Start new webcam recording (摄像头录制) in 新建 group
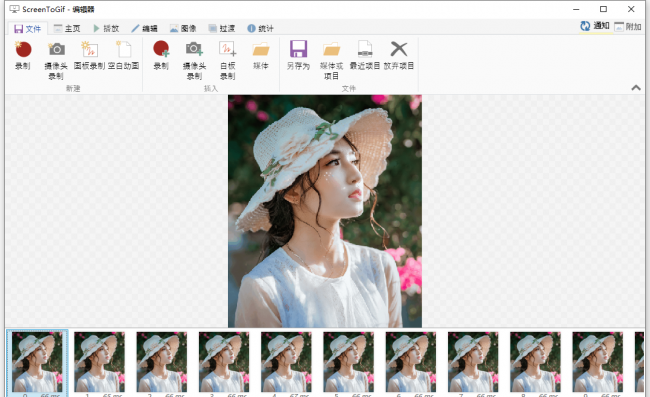Screen dimensions: 650x397 [56, 61]
